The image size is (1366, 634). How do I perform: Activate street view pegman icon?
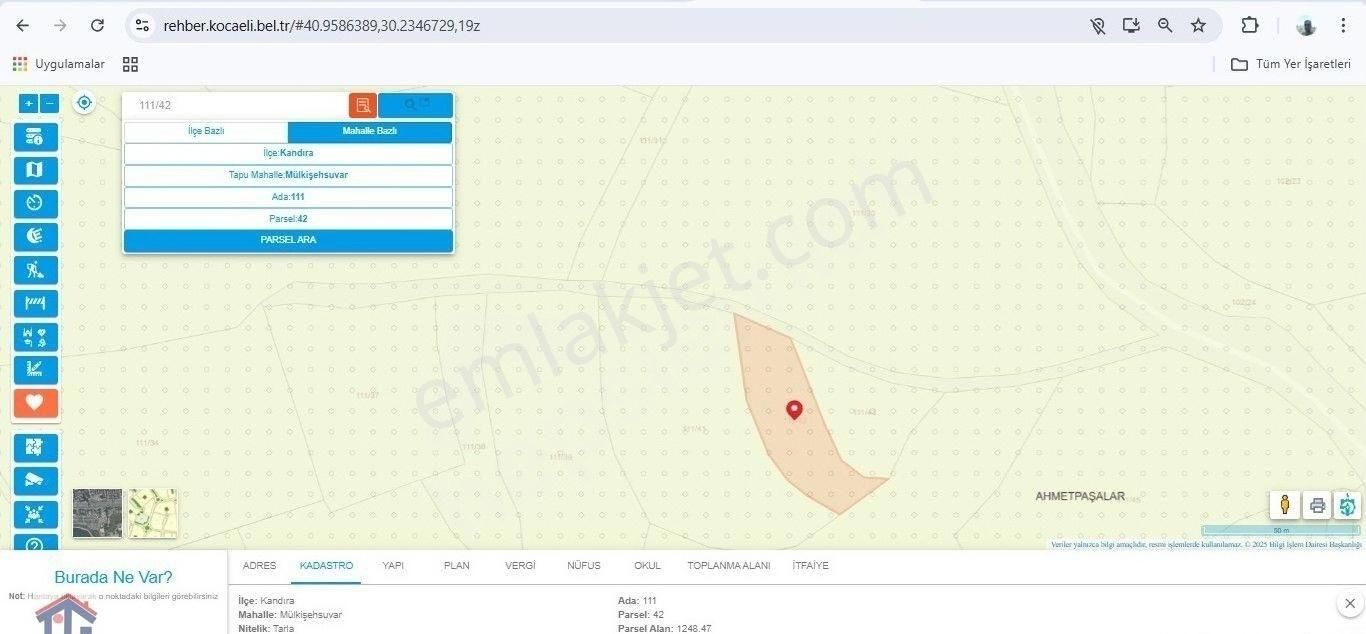click(x=1285, y=505)
